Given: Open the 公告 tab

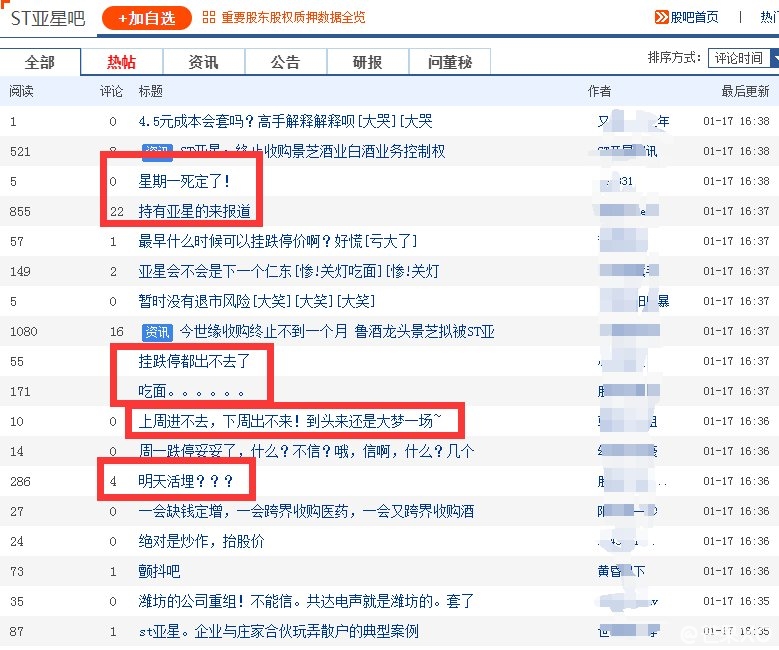Looking at the screenshot, I should point(286,62).
